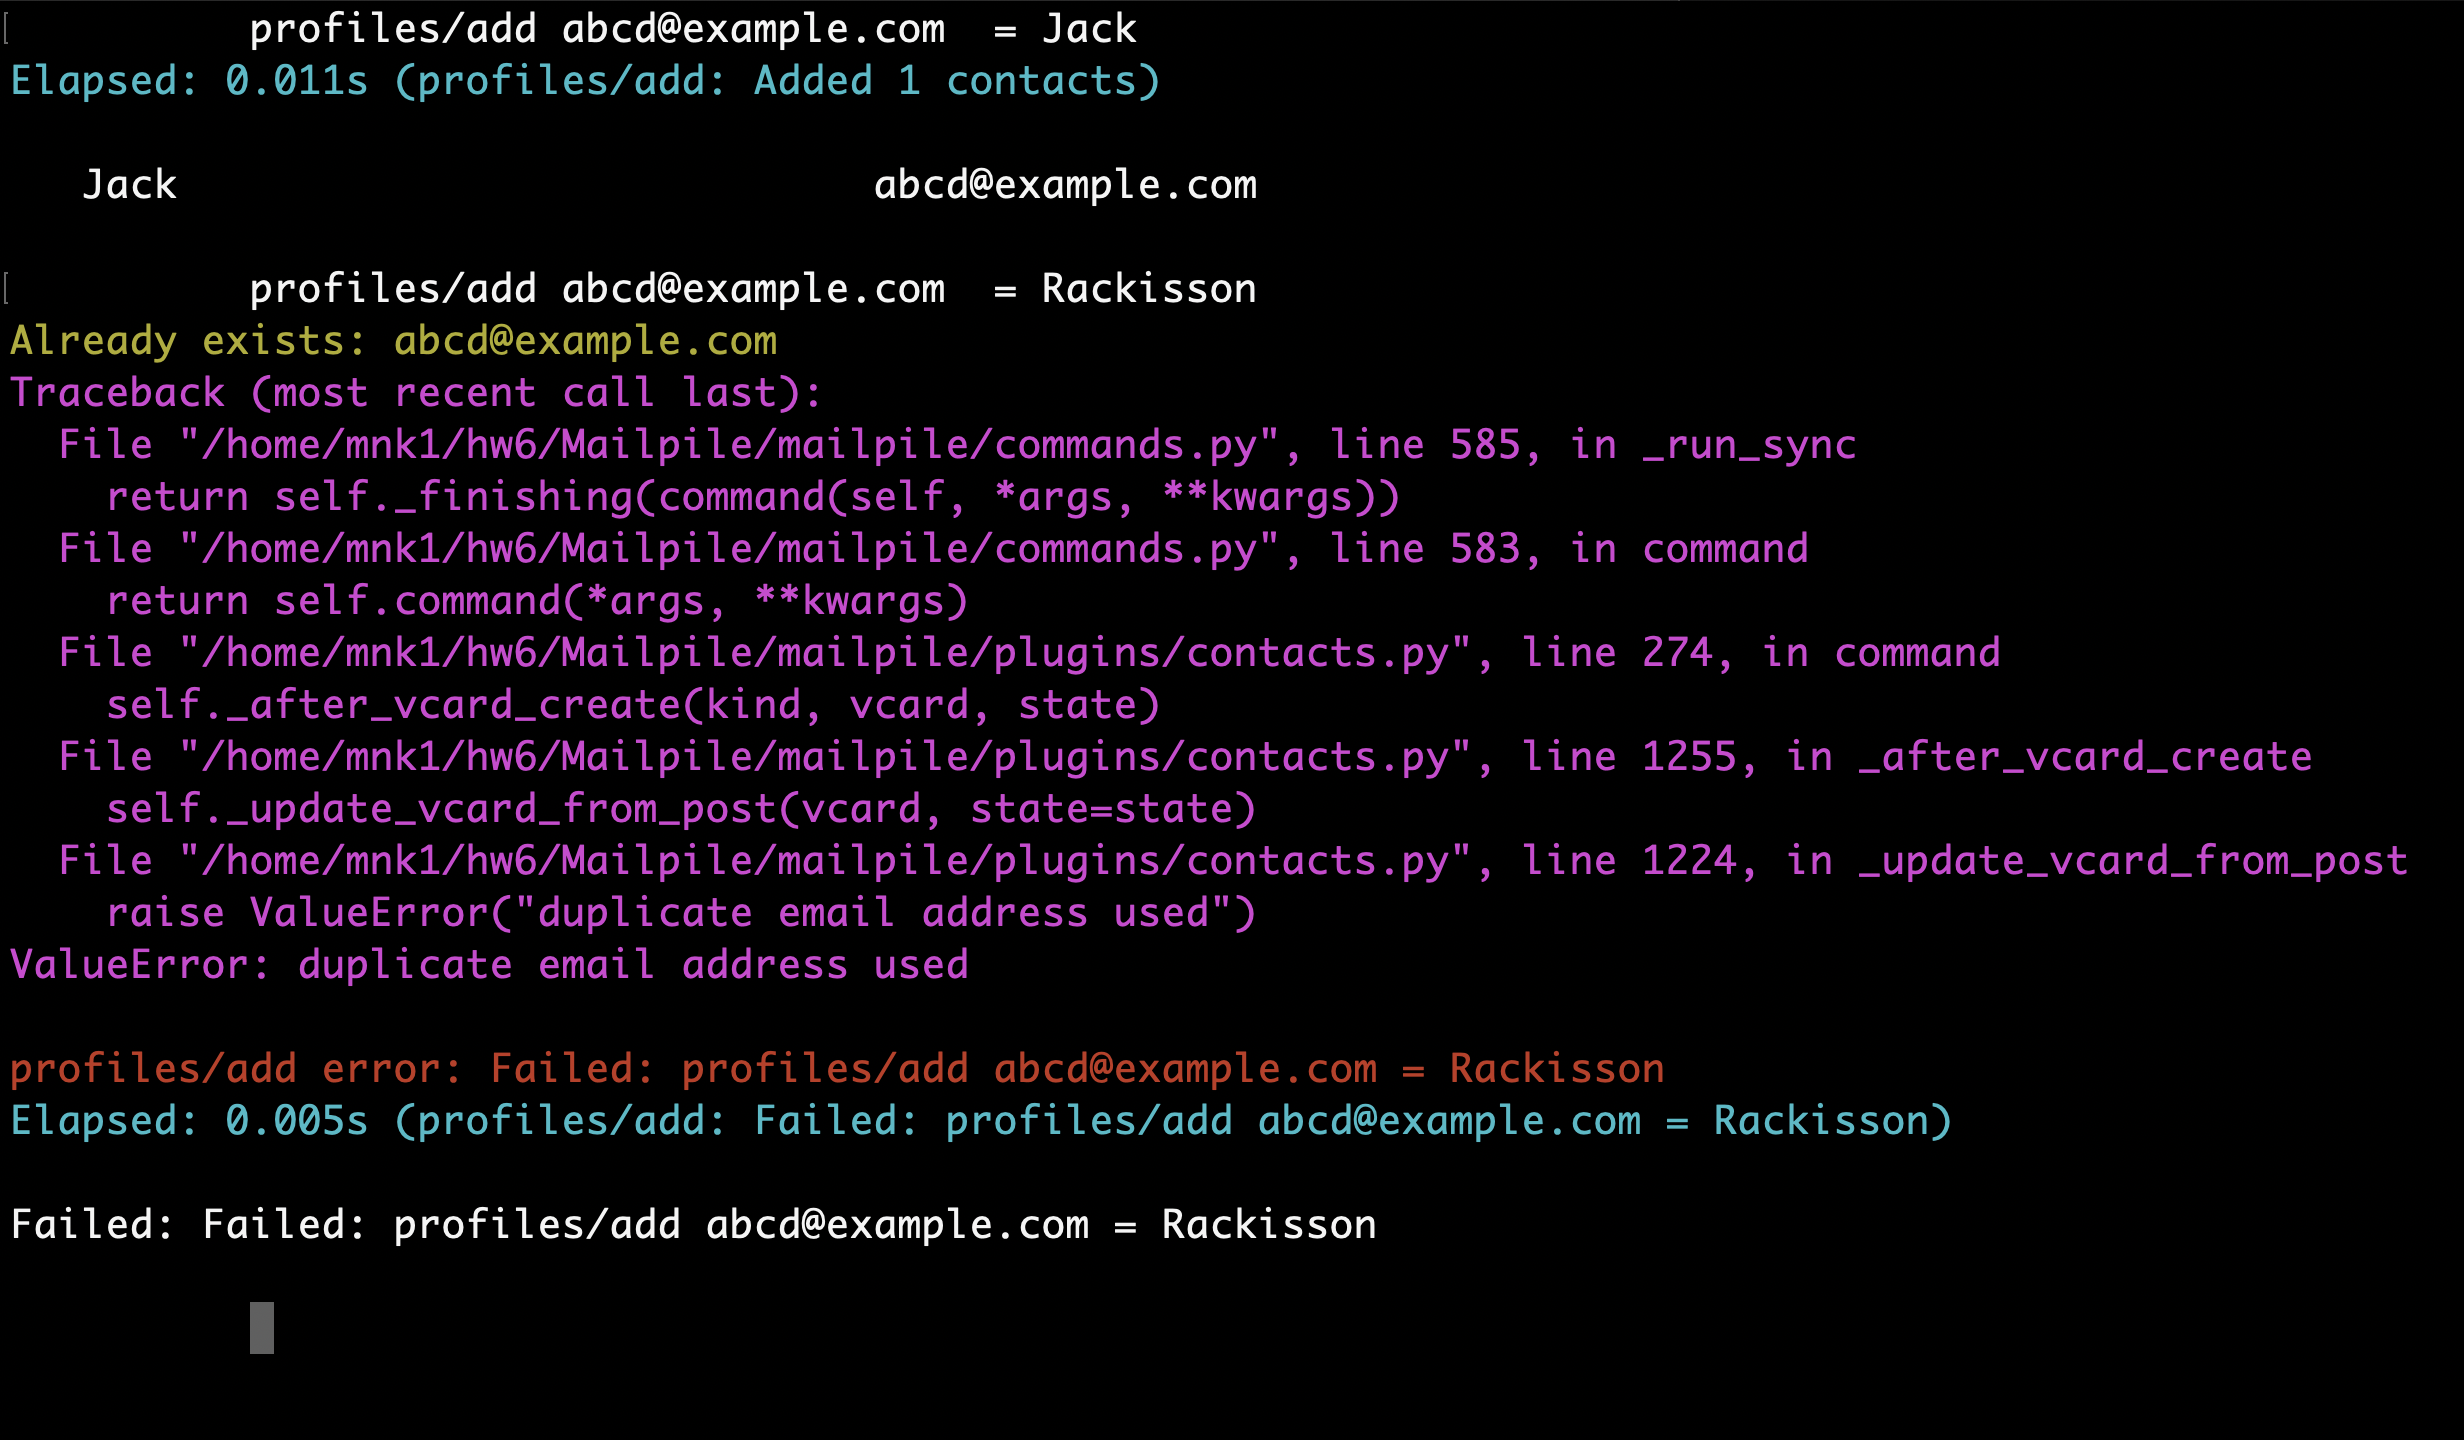Viewport: 2464px width, 1440px height.
Task: Click the 'raise ValueError' source line
Action: coord(680,914)
